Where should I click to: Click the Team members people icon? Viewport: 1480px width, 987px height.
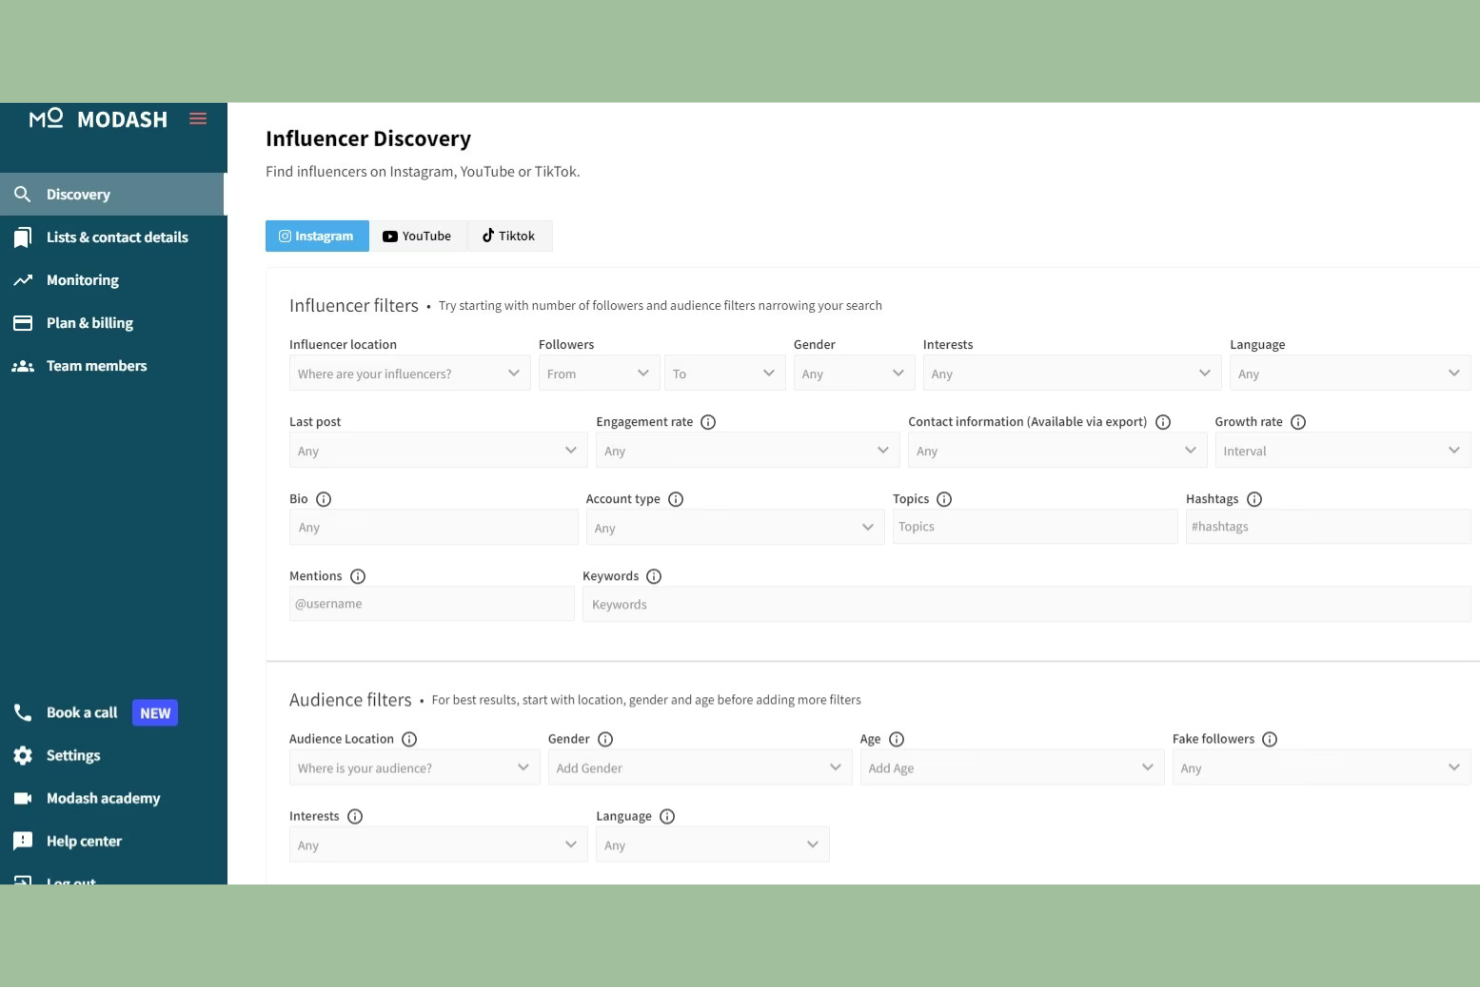tap(23, 365)
